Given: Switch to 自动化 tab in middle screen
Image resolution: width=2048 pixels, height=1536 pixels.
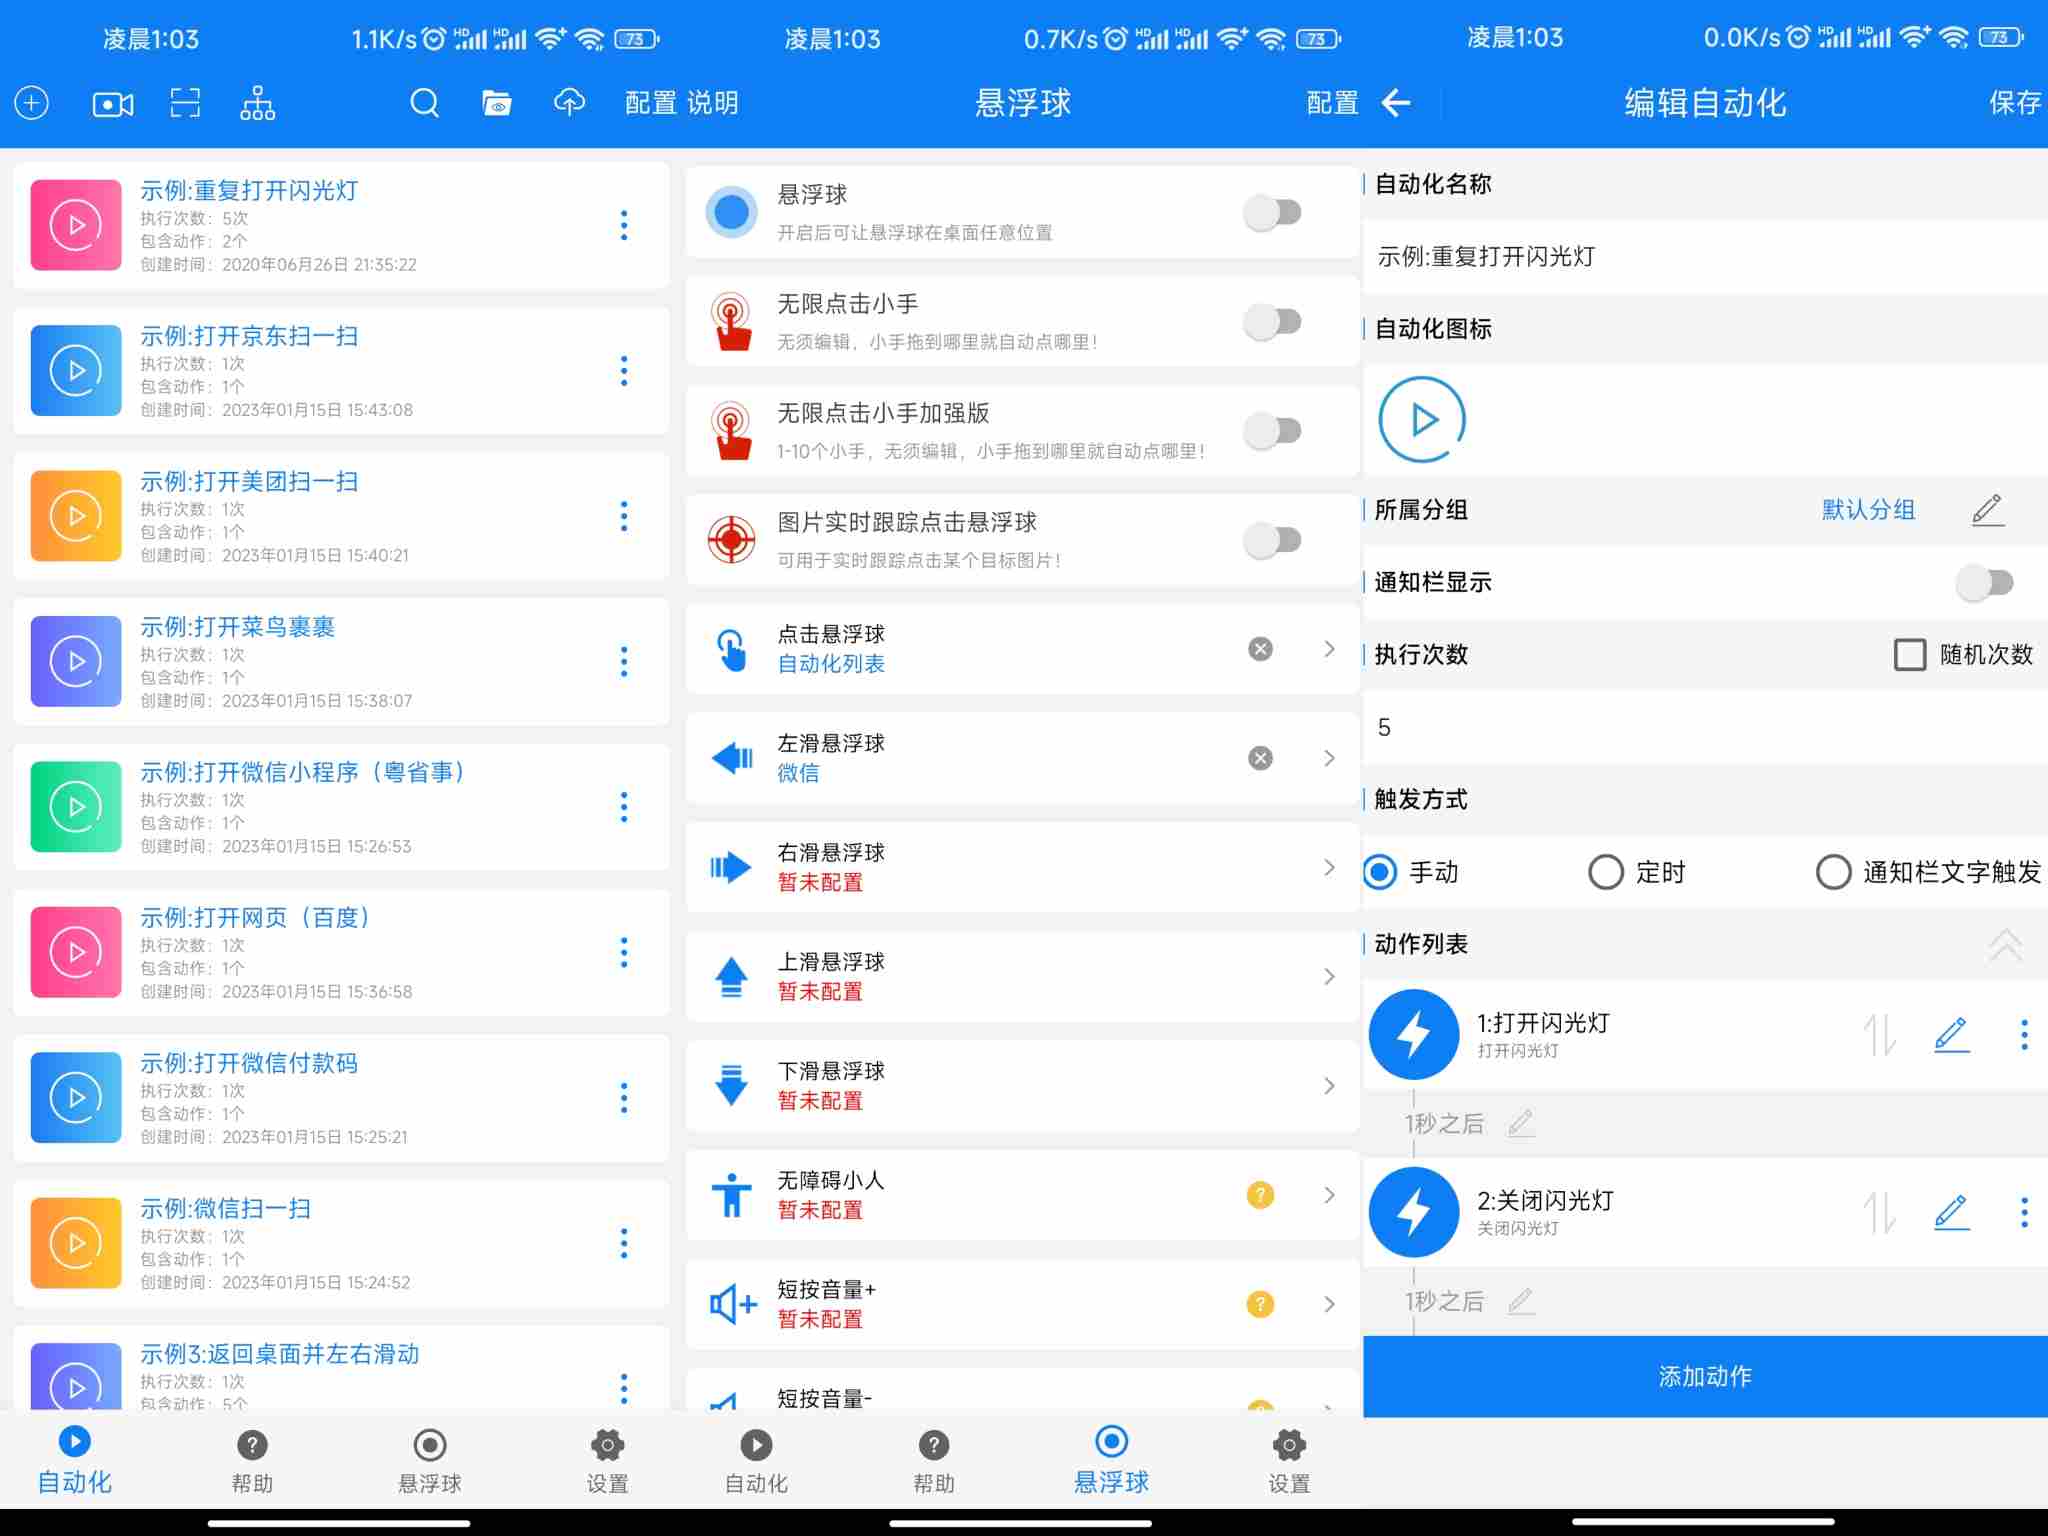Looking at the screenshot, I should pos(756,1462).
